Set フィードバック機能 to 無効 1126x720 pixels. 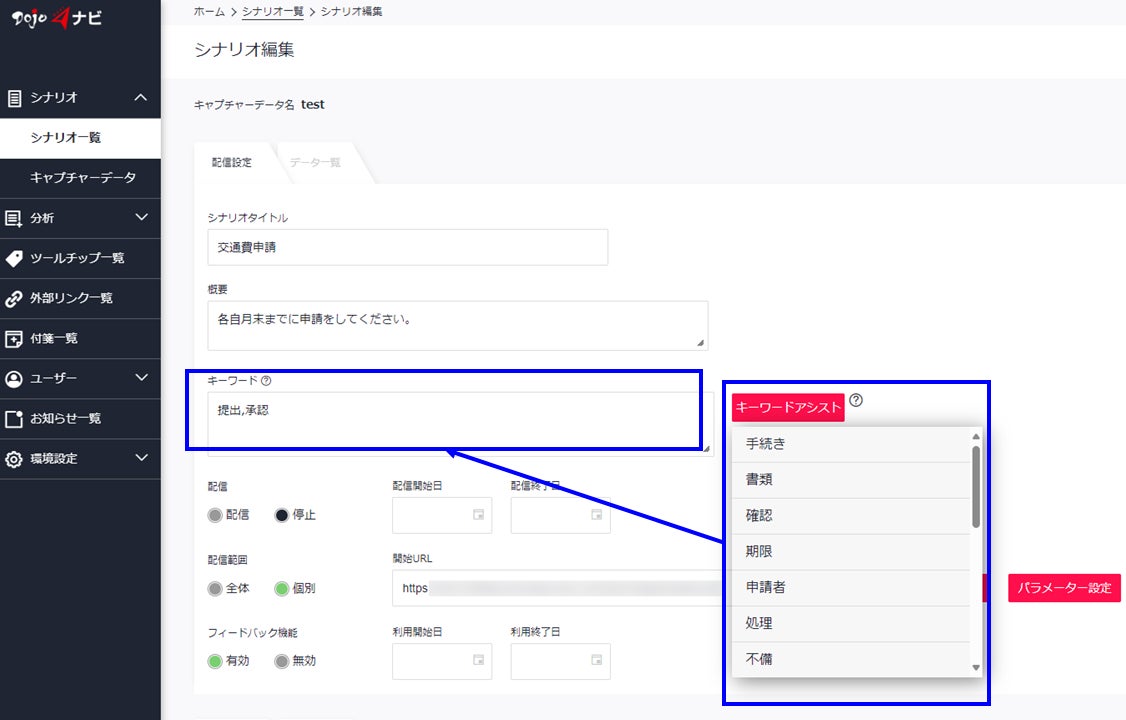(282, 661)
